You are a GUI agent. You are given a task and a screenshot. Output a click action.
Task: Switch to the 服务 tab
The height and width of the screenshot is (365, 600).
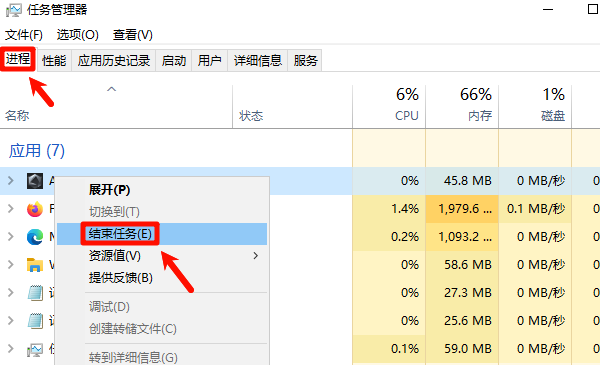(x=305, y=60)
